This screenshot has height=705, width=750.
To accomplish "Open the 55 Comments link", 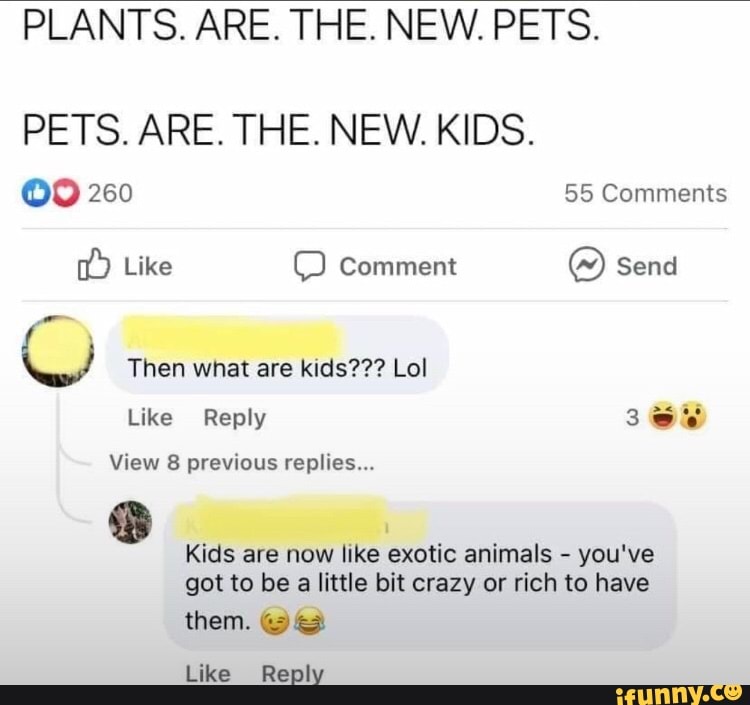I will click(x=646, y=193).
